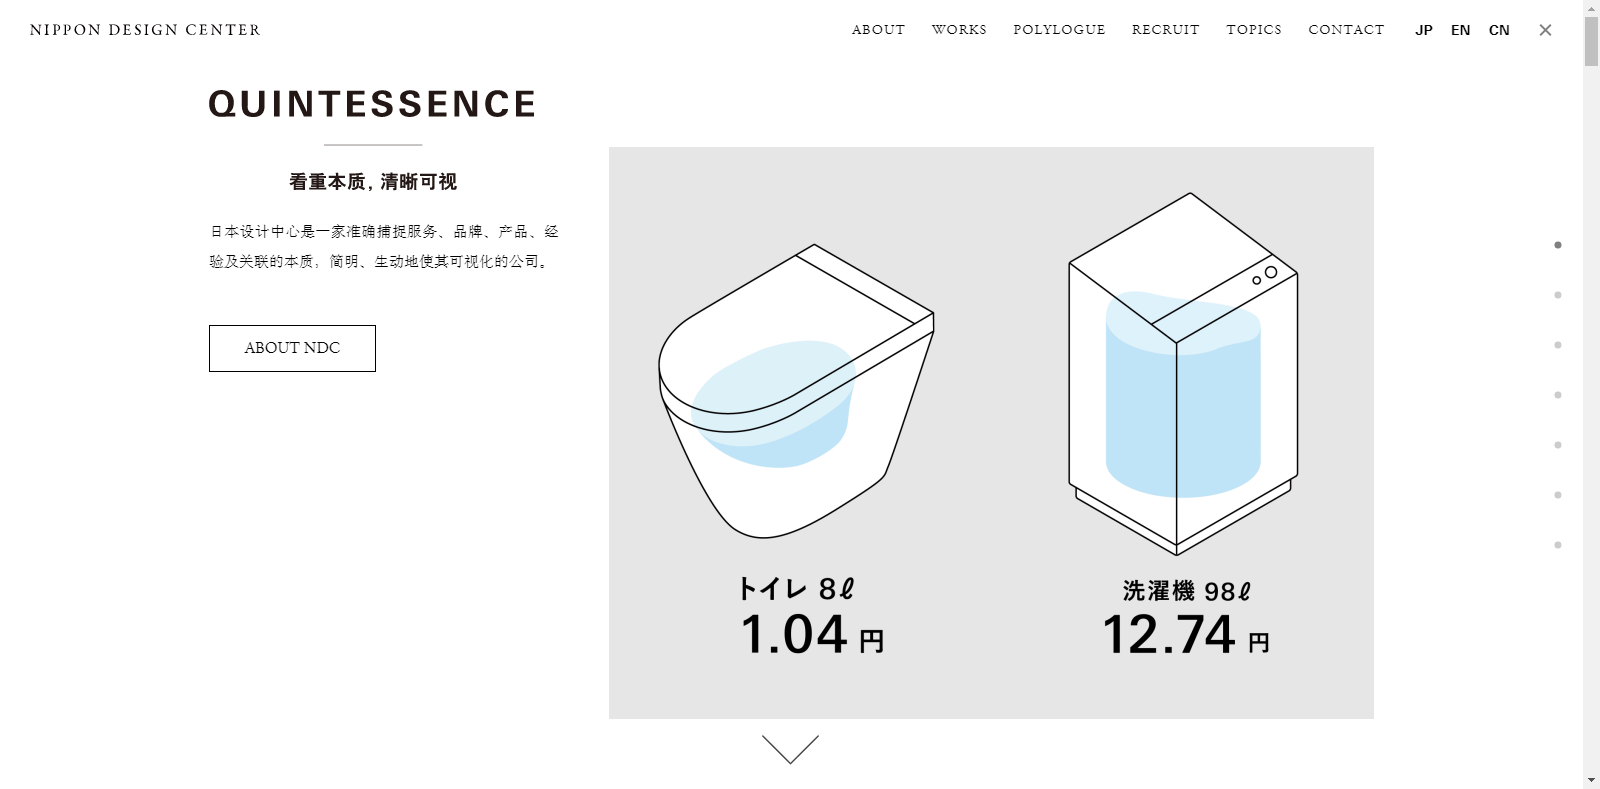Viewport: 1600px width, 789px height.
Task: Close the header menu with X icon
Action: pyautogui.click(x=1545, y=30)
